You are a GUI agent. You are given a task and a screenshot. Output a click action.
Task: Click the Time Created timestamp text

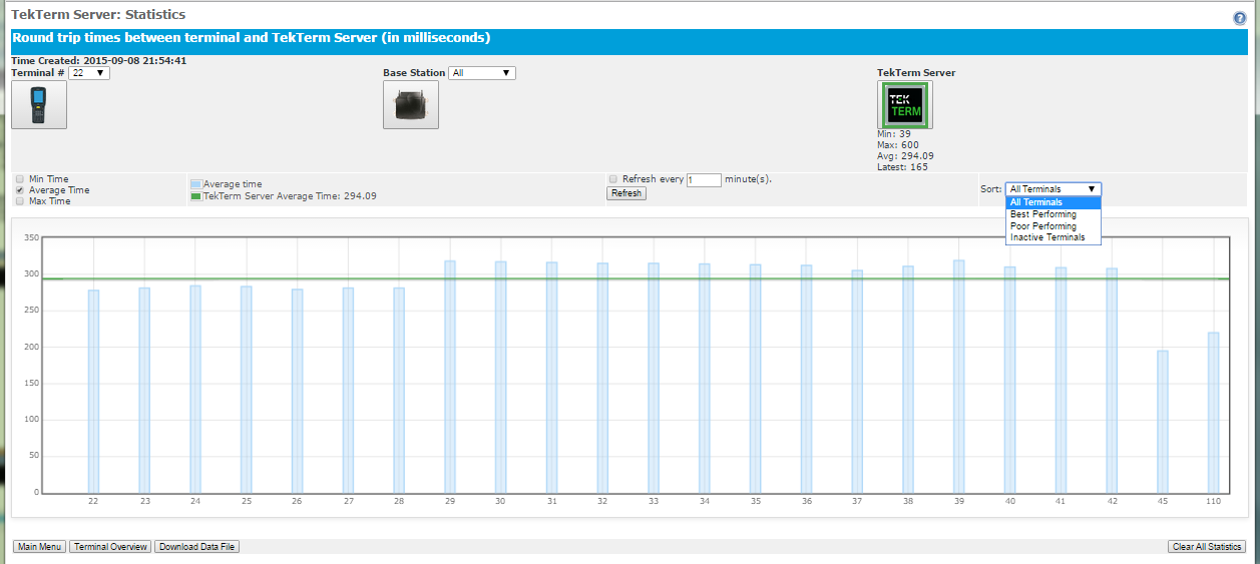click(99, 61)
